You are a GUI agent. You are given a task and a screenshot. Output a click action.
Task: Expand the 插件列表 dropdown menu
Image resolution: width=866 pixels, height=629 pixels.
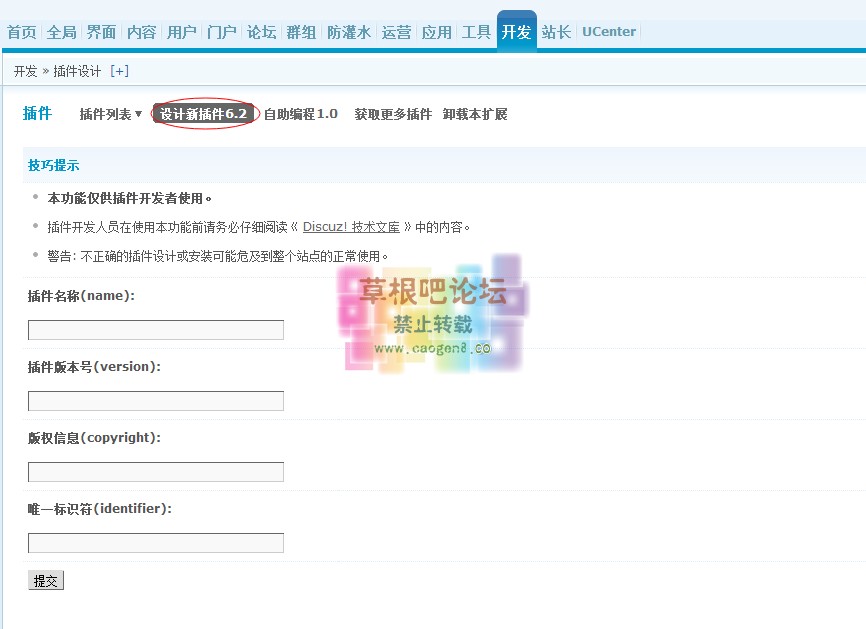click(x=110, y=114)
